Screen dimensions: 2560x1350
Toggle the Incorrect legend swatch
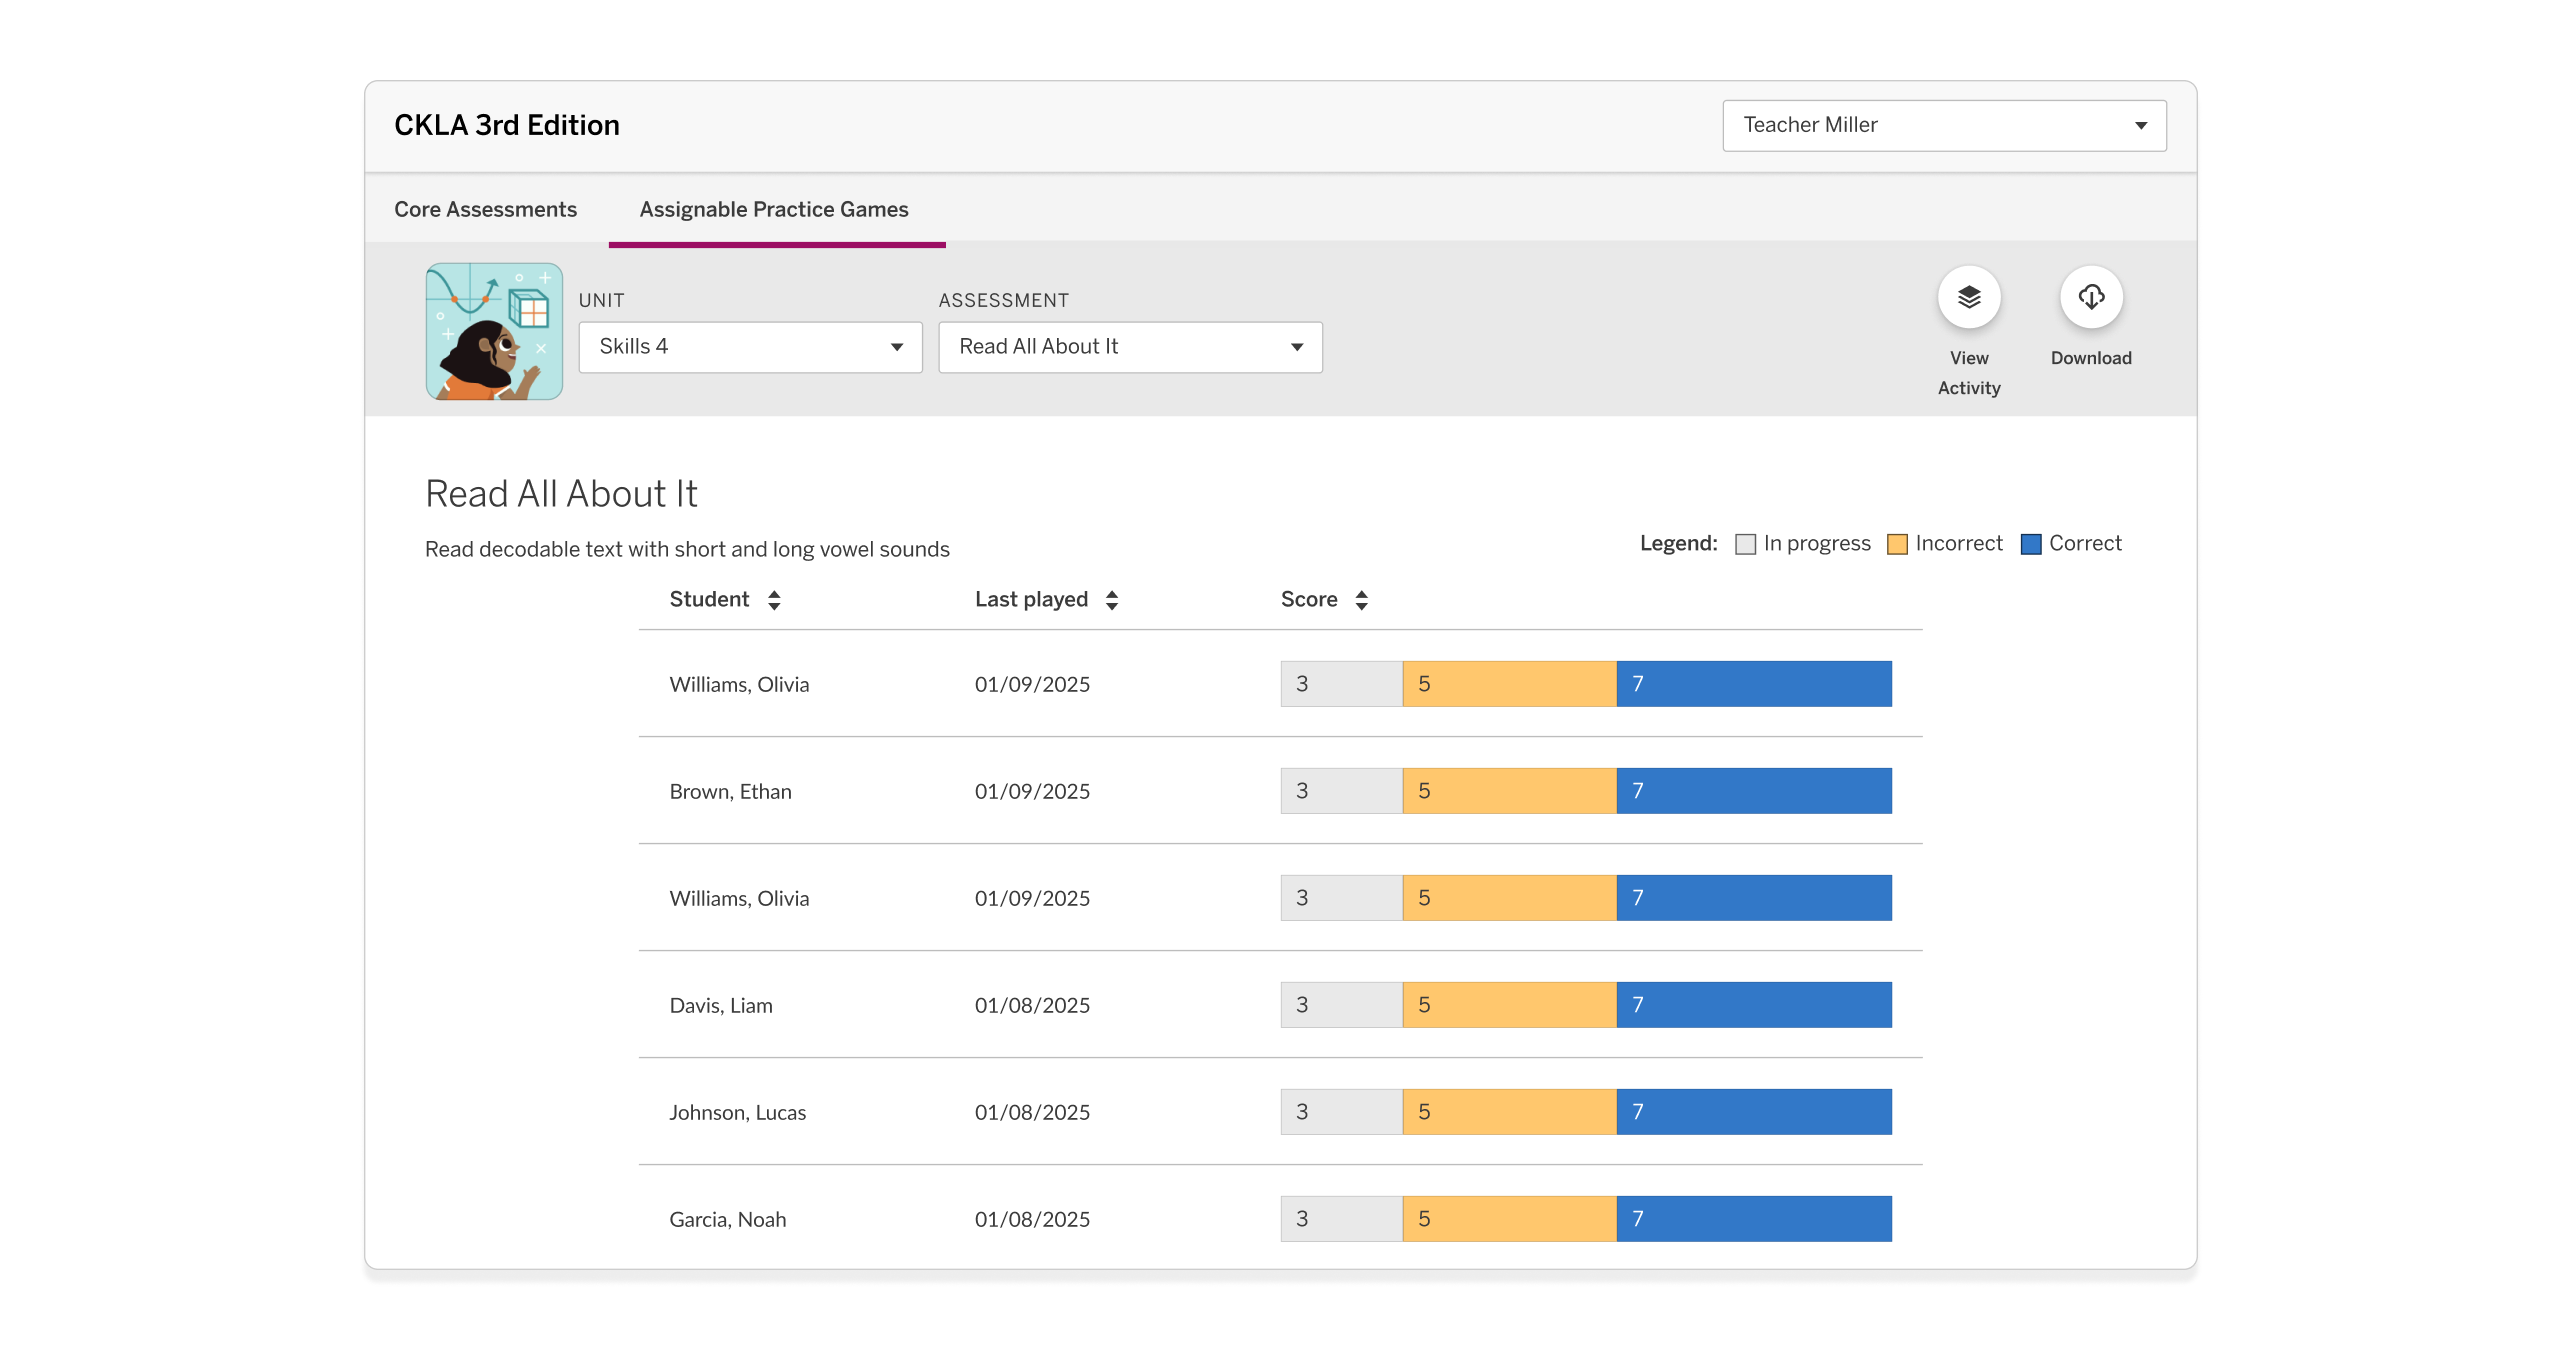click(1896, 543)
